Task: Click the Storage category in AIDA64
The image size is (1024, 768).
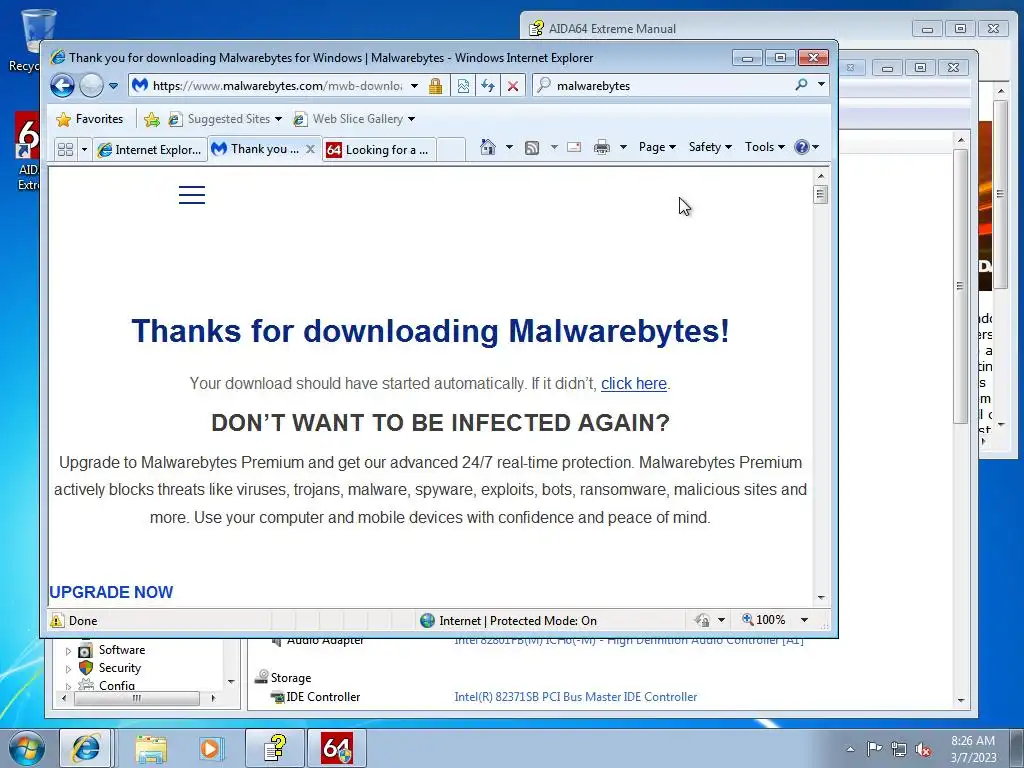Action: coord(291,678)
